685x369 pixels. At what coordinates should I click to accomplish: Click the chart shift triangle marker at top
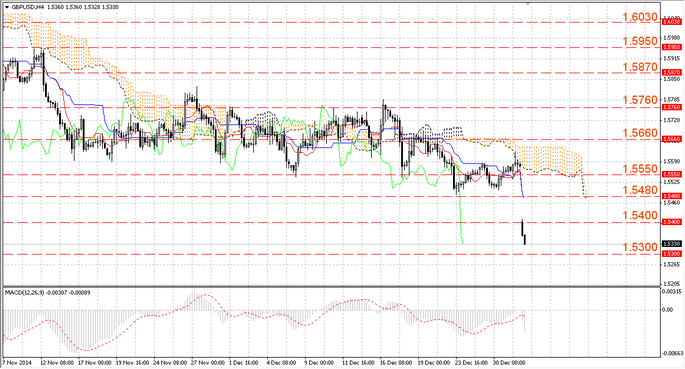(x=528, y=3)
